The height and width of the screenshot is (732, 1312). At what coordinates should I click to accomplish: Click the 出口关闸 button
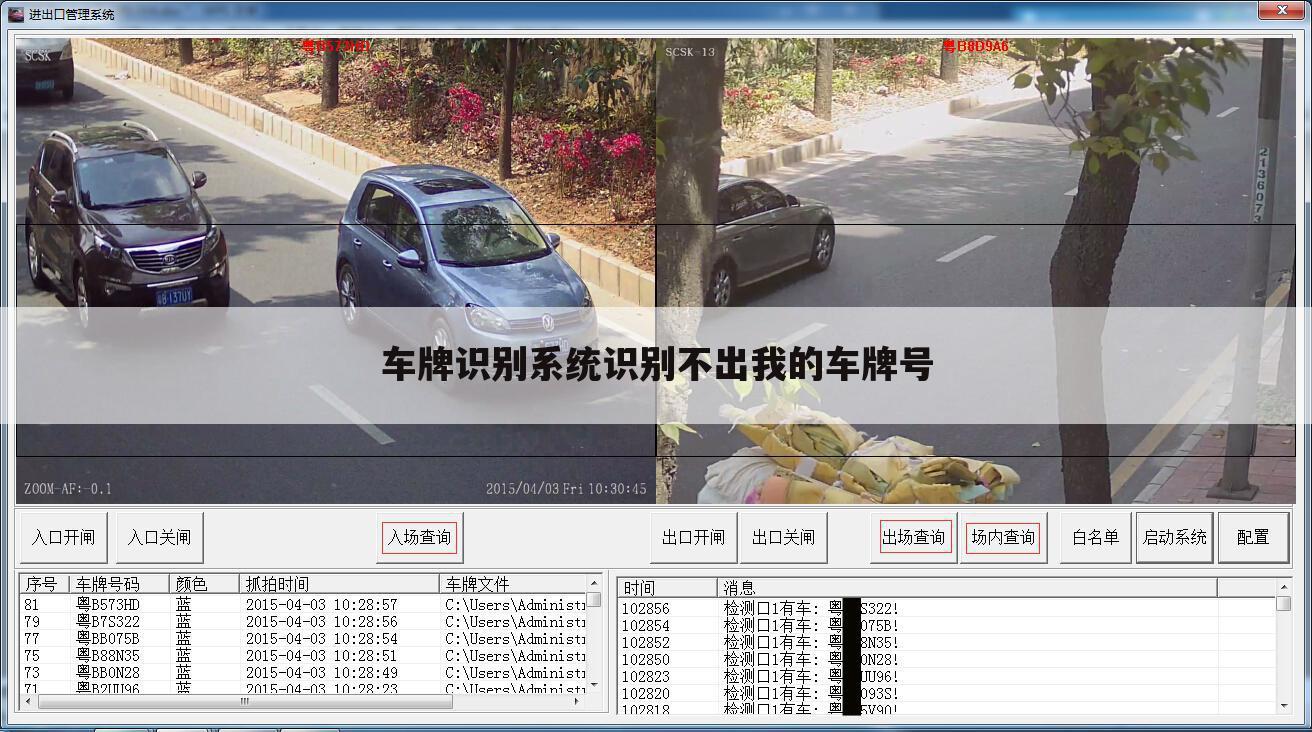783,538
